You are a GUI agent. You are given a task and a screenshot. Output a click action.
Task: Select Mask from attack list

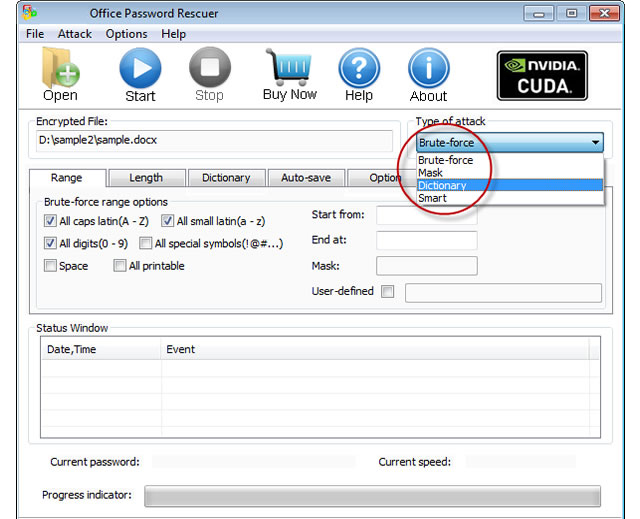click(510, 173)
